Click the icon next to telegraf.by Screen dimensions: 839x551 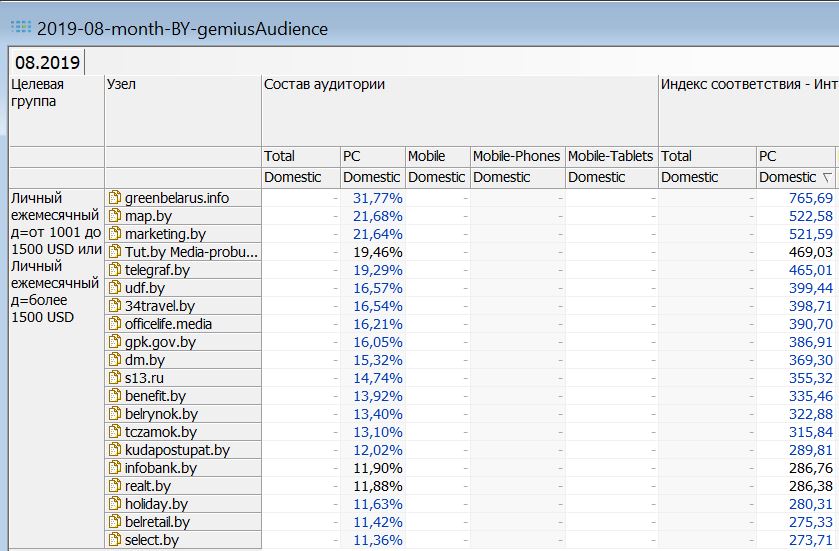pyautogui.click(x=115, y=270)
